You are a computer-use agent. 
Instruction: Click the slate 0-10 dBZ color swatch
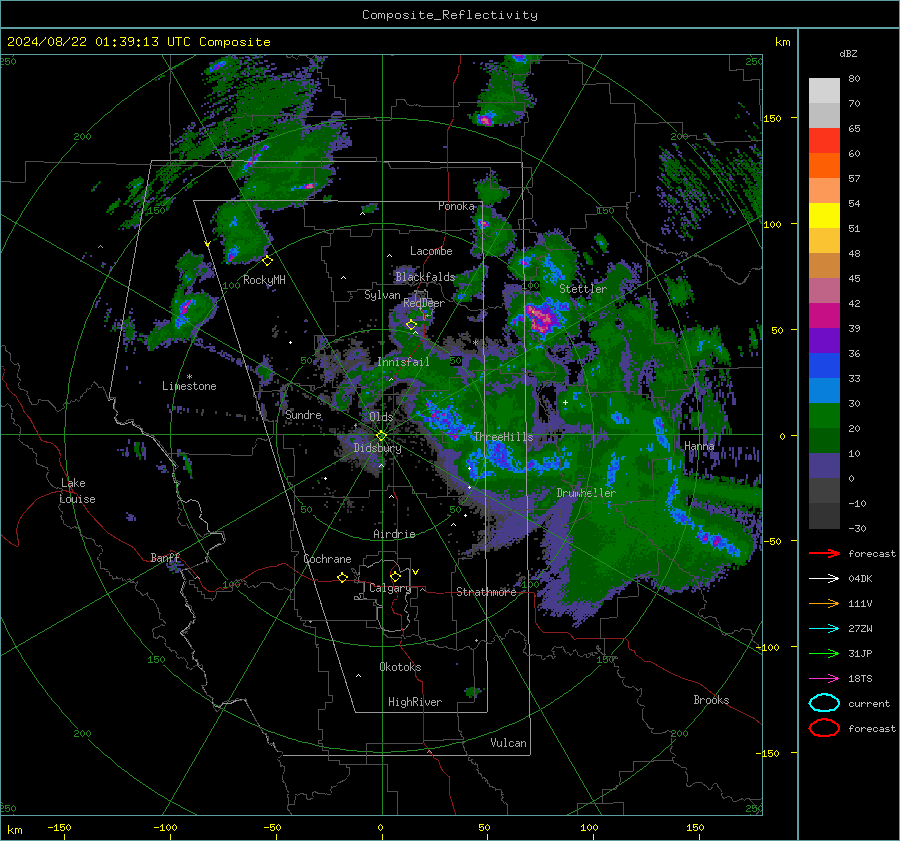click(824, 466)
